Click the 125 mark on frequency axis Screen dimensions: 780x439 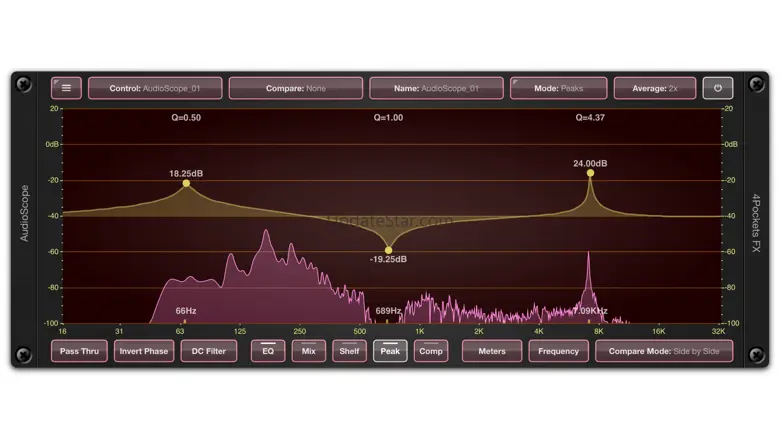point(240,331)
